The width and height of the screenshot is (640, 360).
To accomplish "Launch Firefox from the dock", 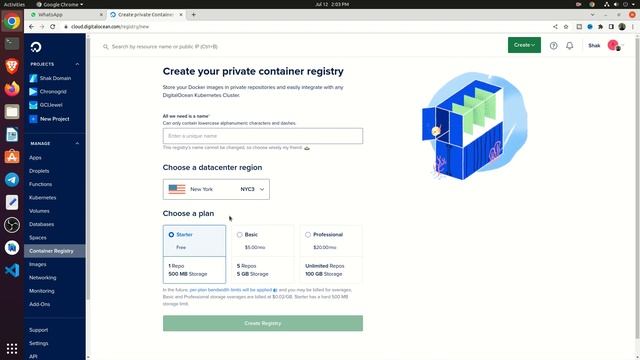I will pos(12,89).
